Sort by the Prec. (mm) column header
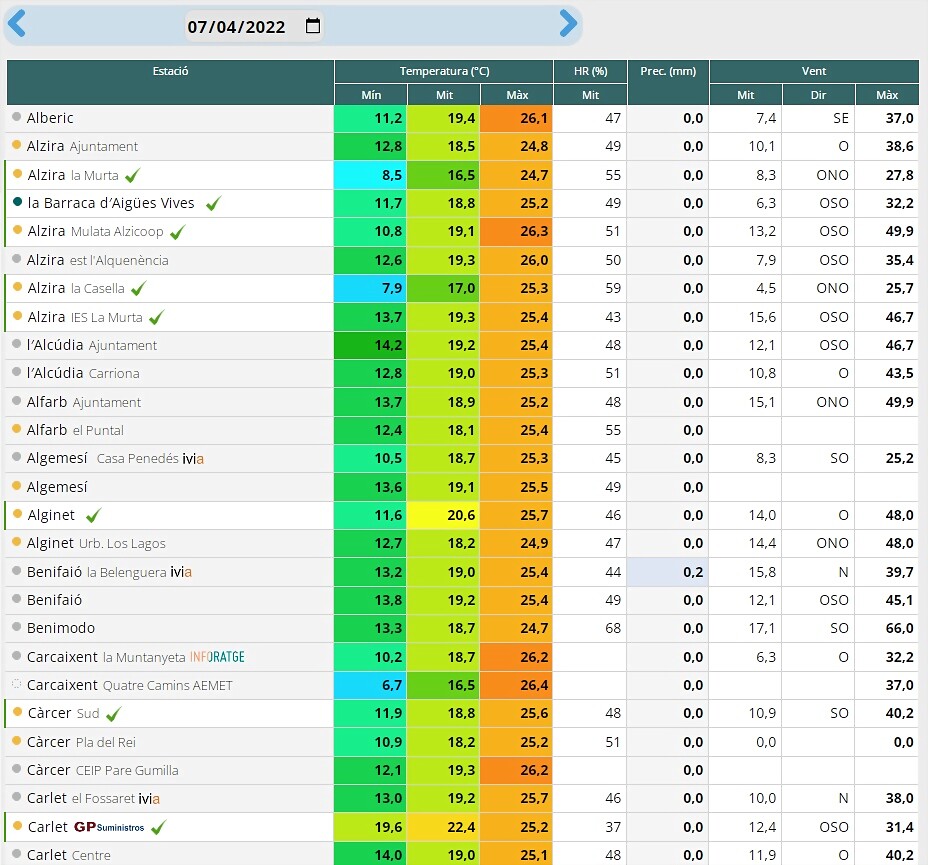Screen dimensions: 928x865 [668, 82]
